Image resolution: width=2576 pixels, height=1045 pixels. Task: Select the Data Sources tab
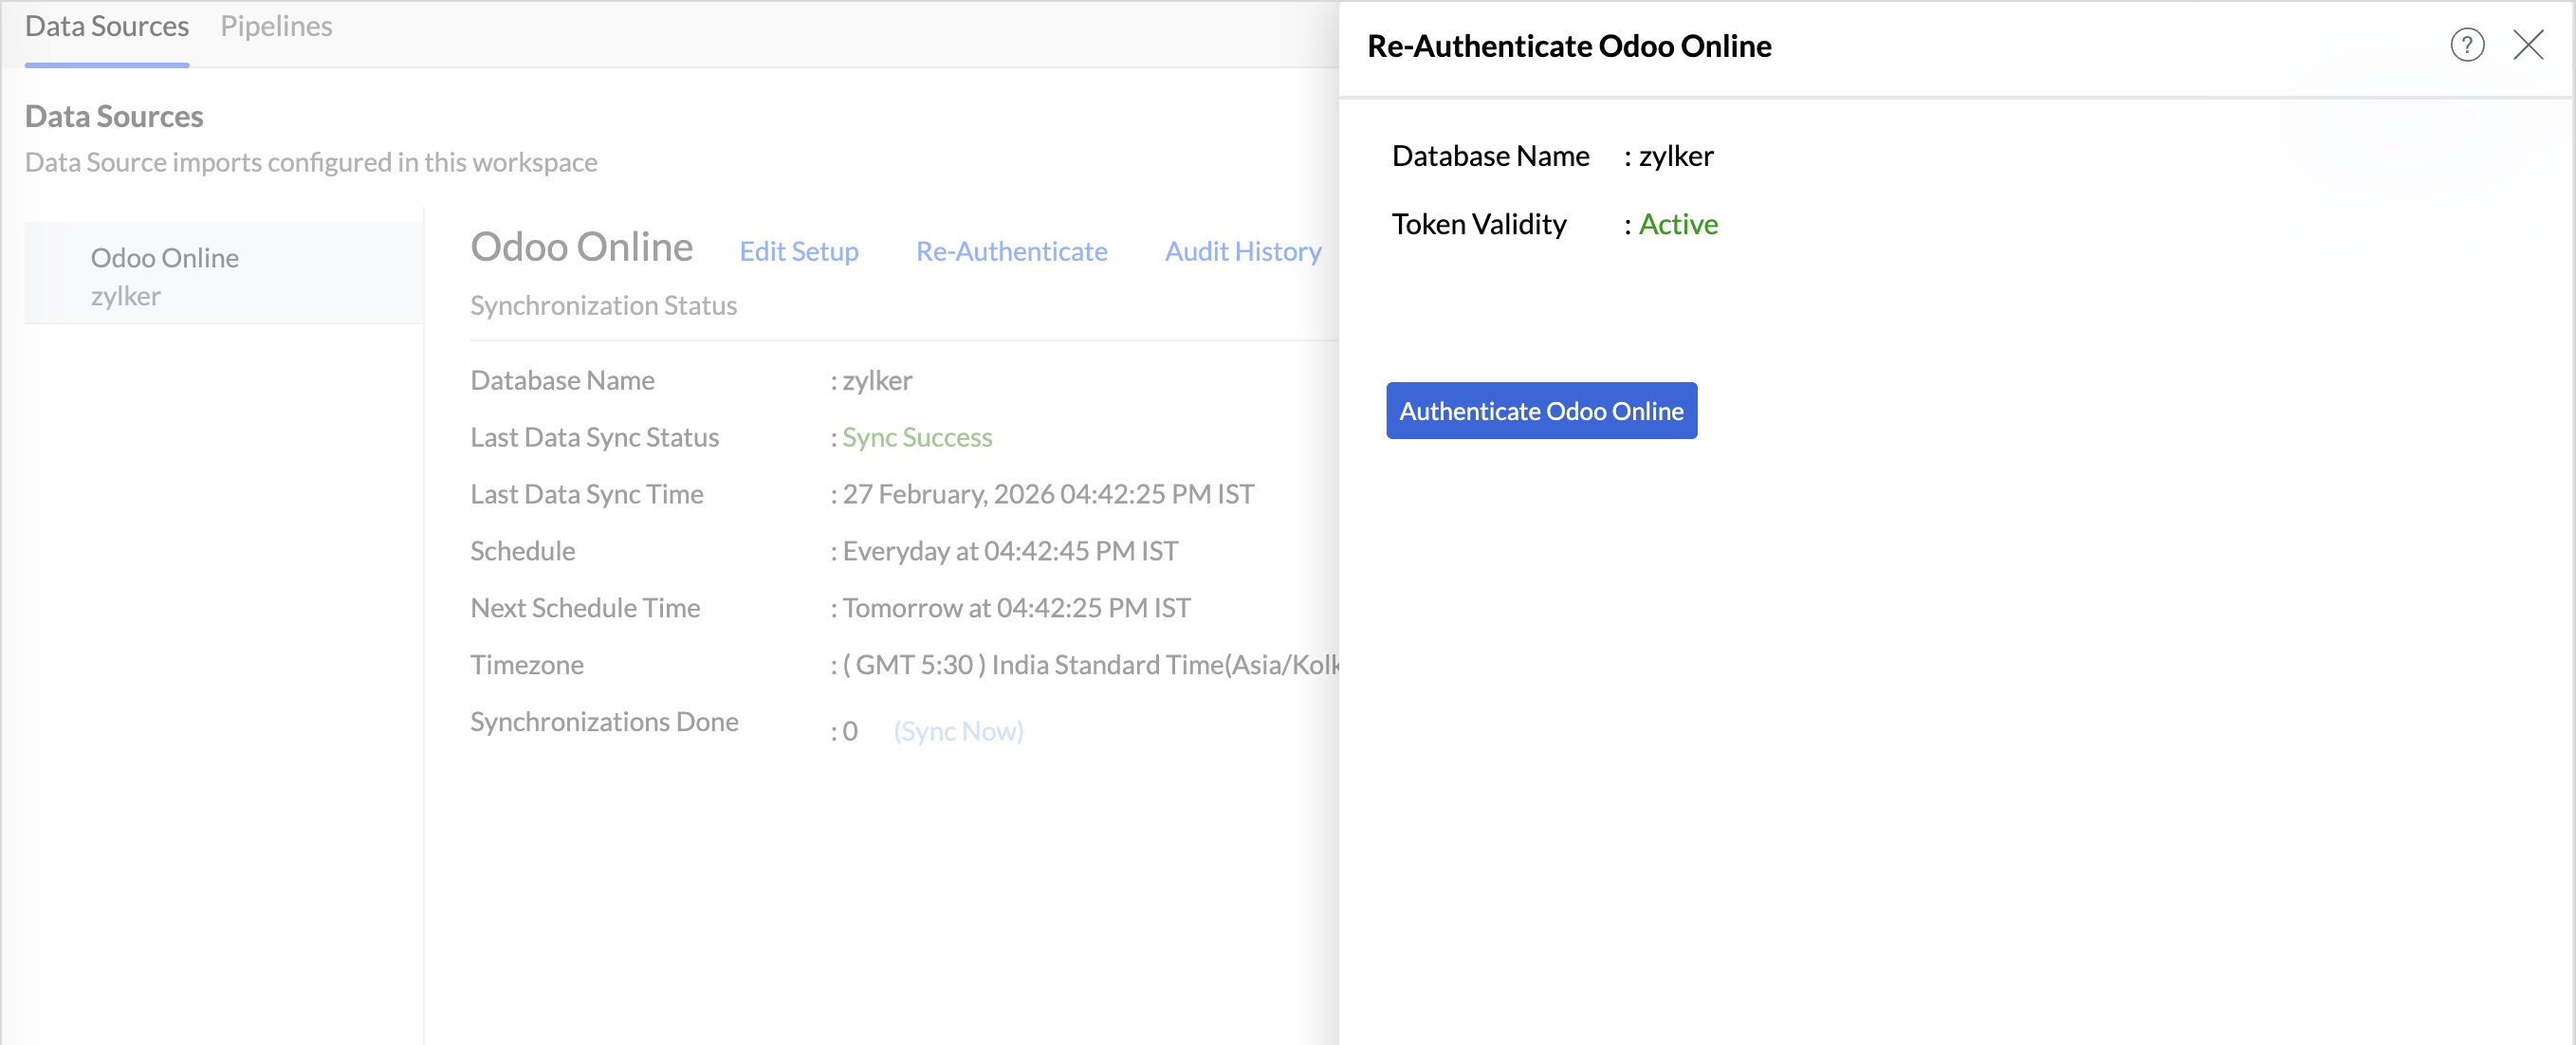click(107, 26)
